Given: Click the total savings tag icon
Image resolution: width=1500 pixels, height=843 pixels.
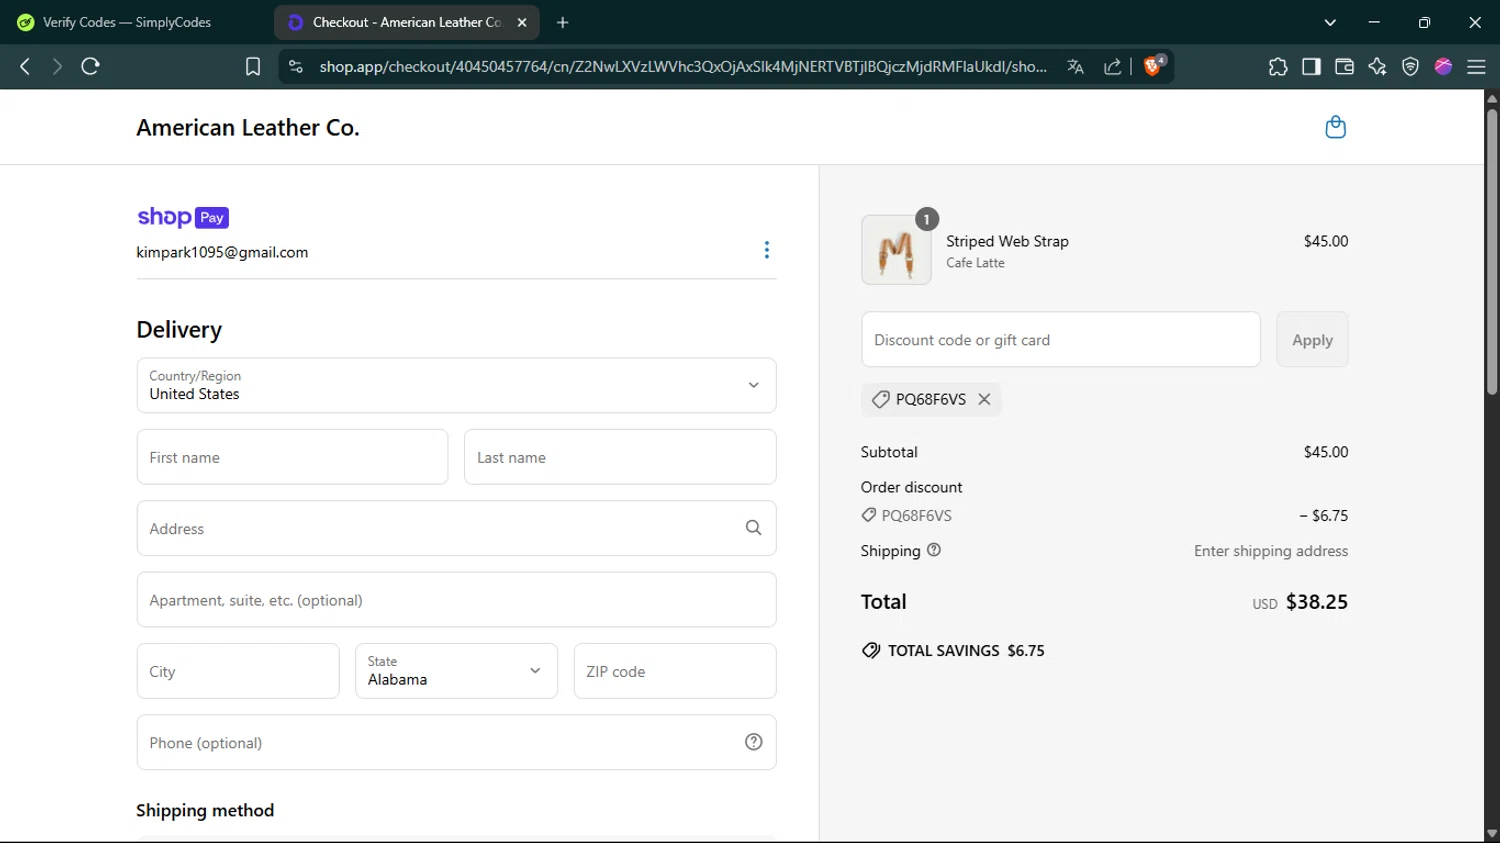Looking at the screenshot, I should point(871,650).
